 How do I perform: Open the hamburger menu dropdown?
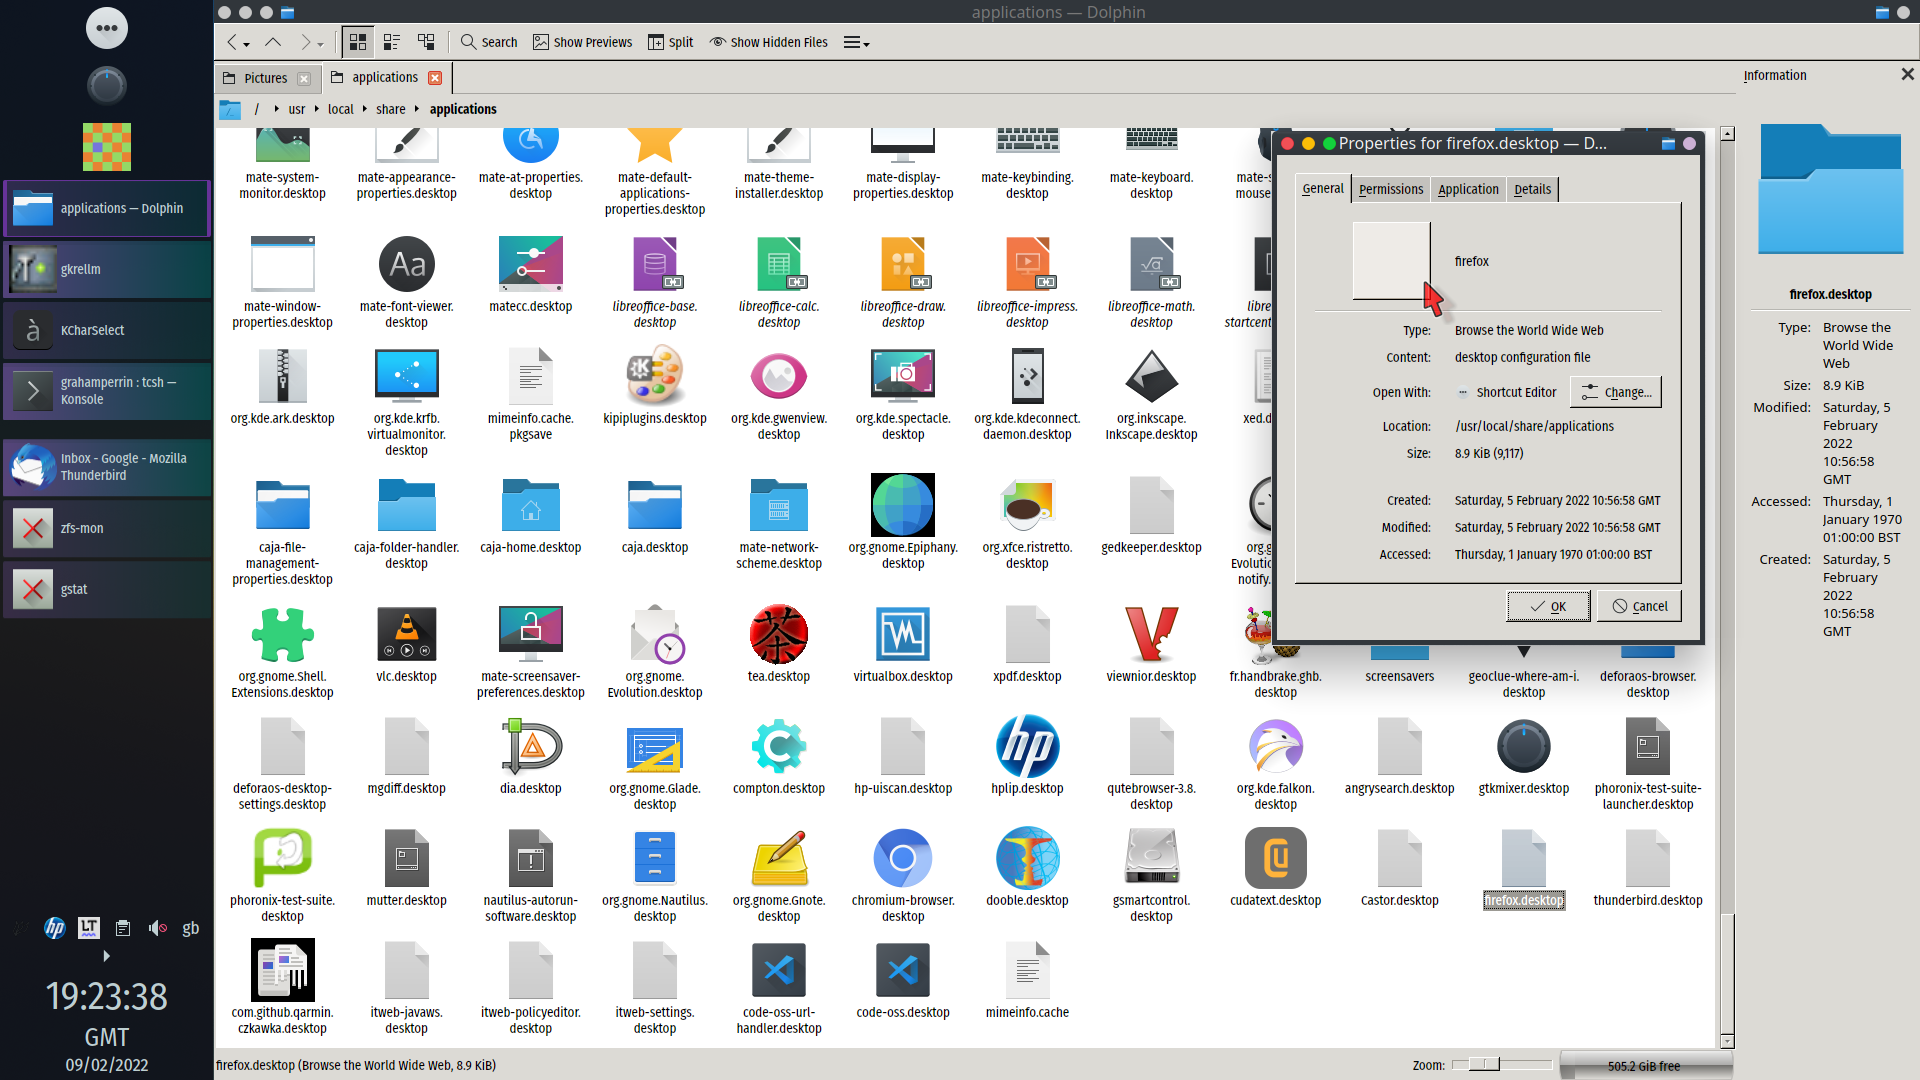pyautogui.click(x=856, y=42)
